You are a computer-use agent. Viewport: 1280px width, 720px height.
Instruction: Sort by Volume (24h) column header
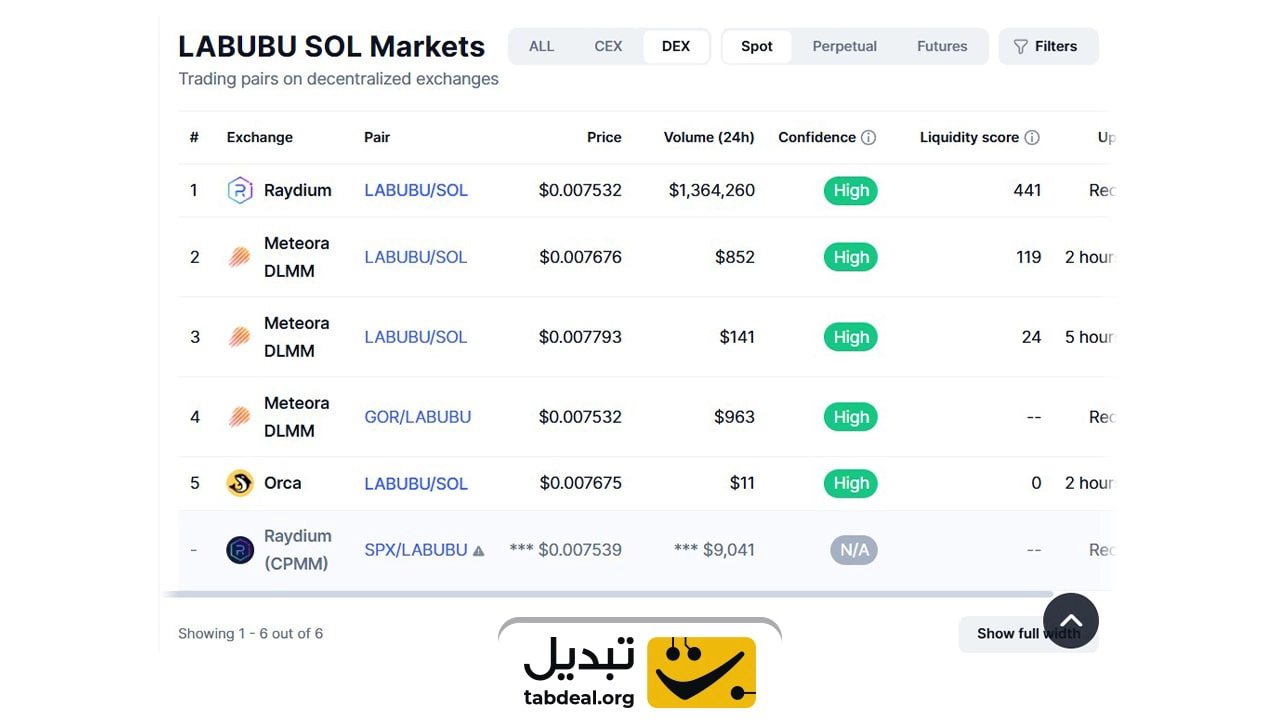coord(709,137)
